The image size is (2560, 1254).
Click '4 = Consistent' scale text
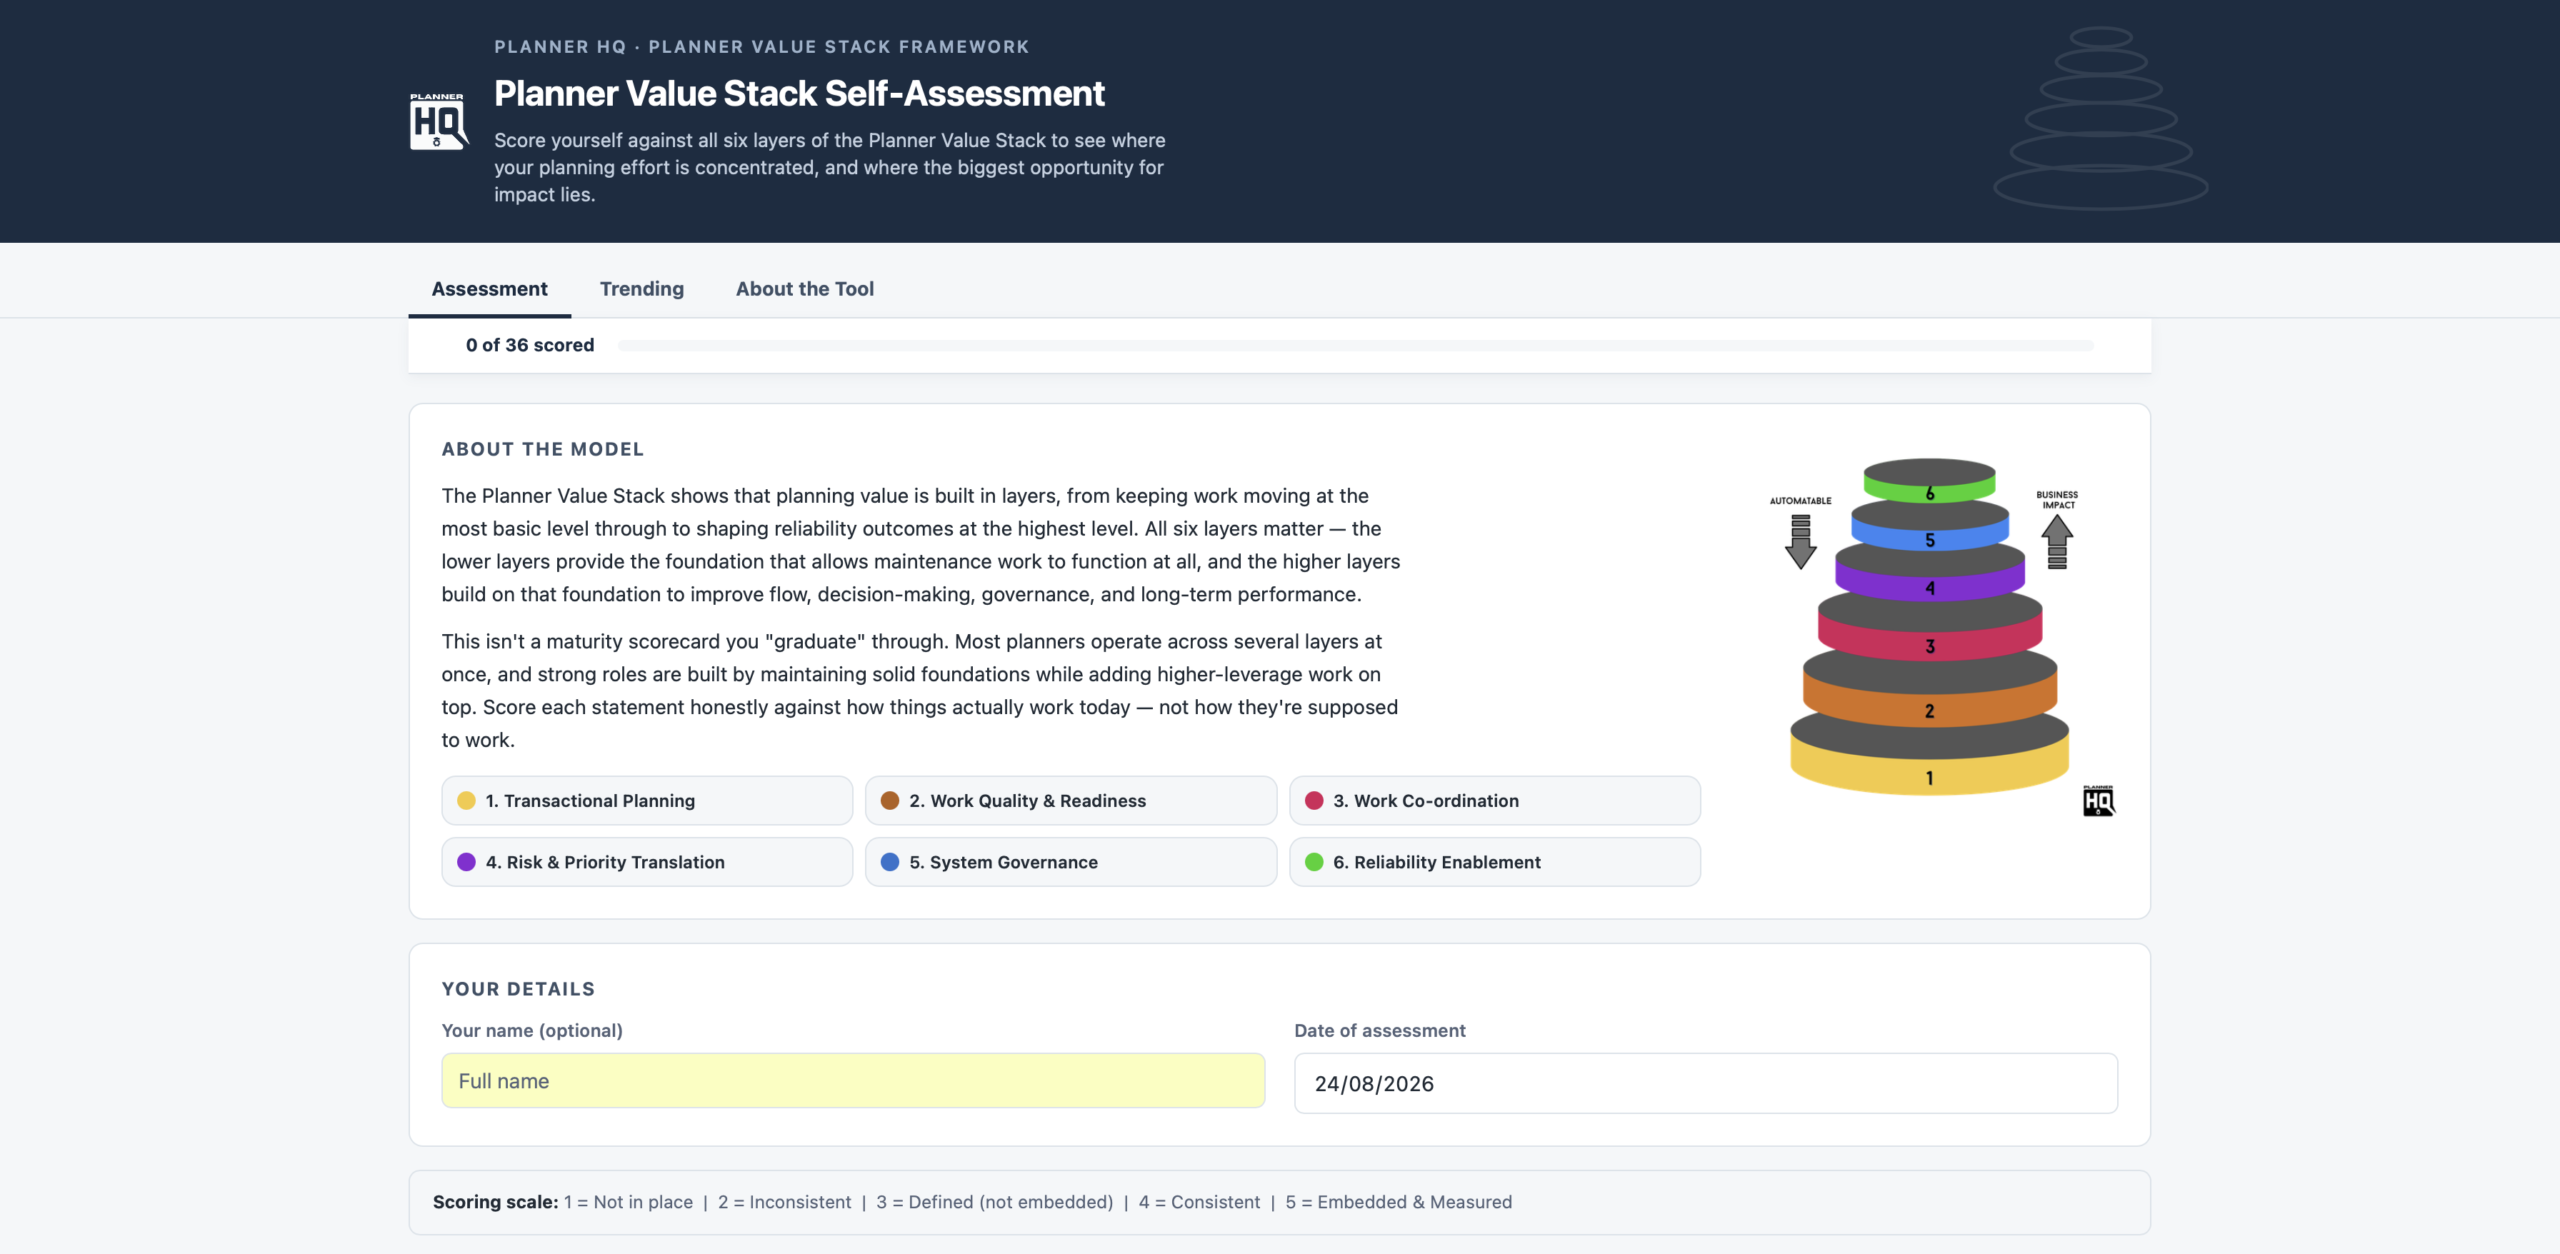click(x=1200, y=1202)
